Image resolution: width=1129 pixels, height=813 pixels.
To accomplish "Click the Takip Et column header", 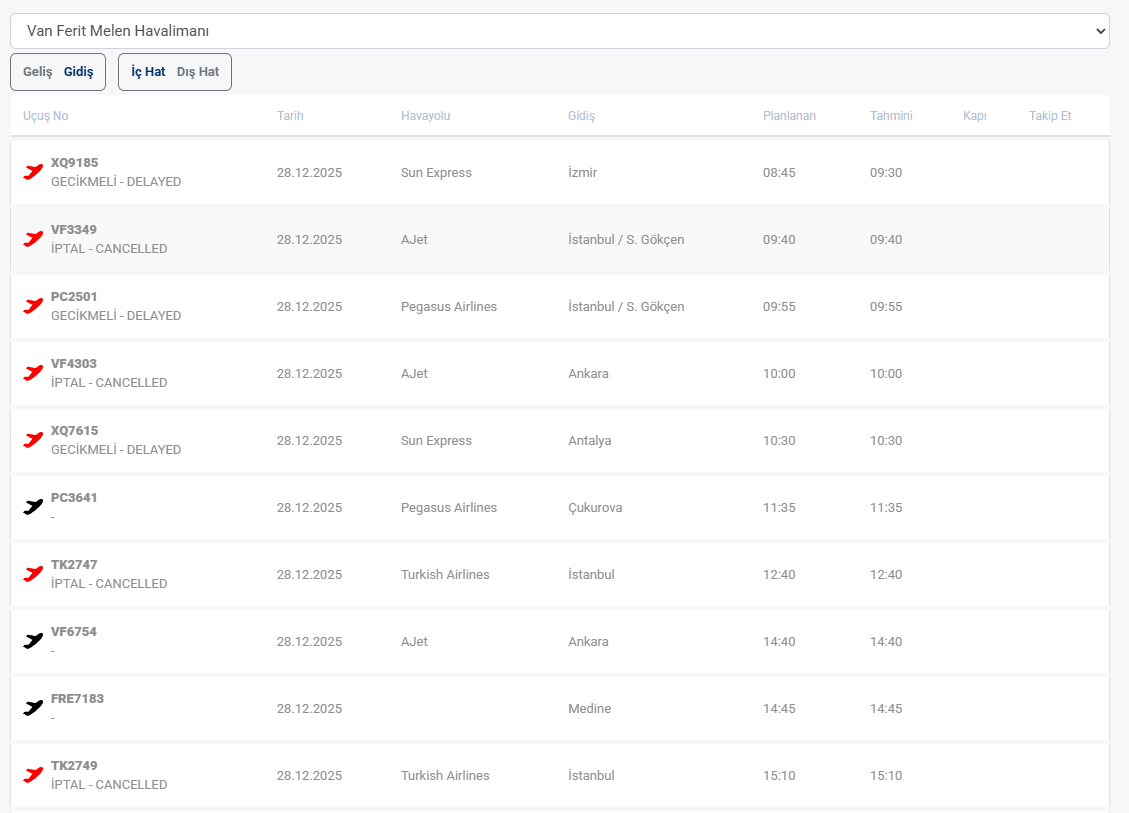I will pyautogui.click(x=1049, y=116).
